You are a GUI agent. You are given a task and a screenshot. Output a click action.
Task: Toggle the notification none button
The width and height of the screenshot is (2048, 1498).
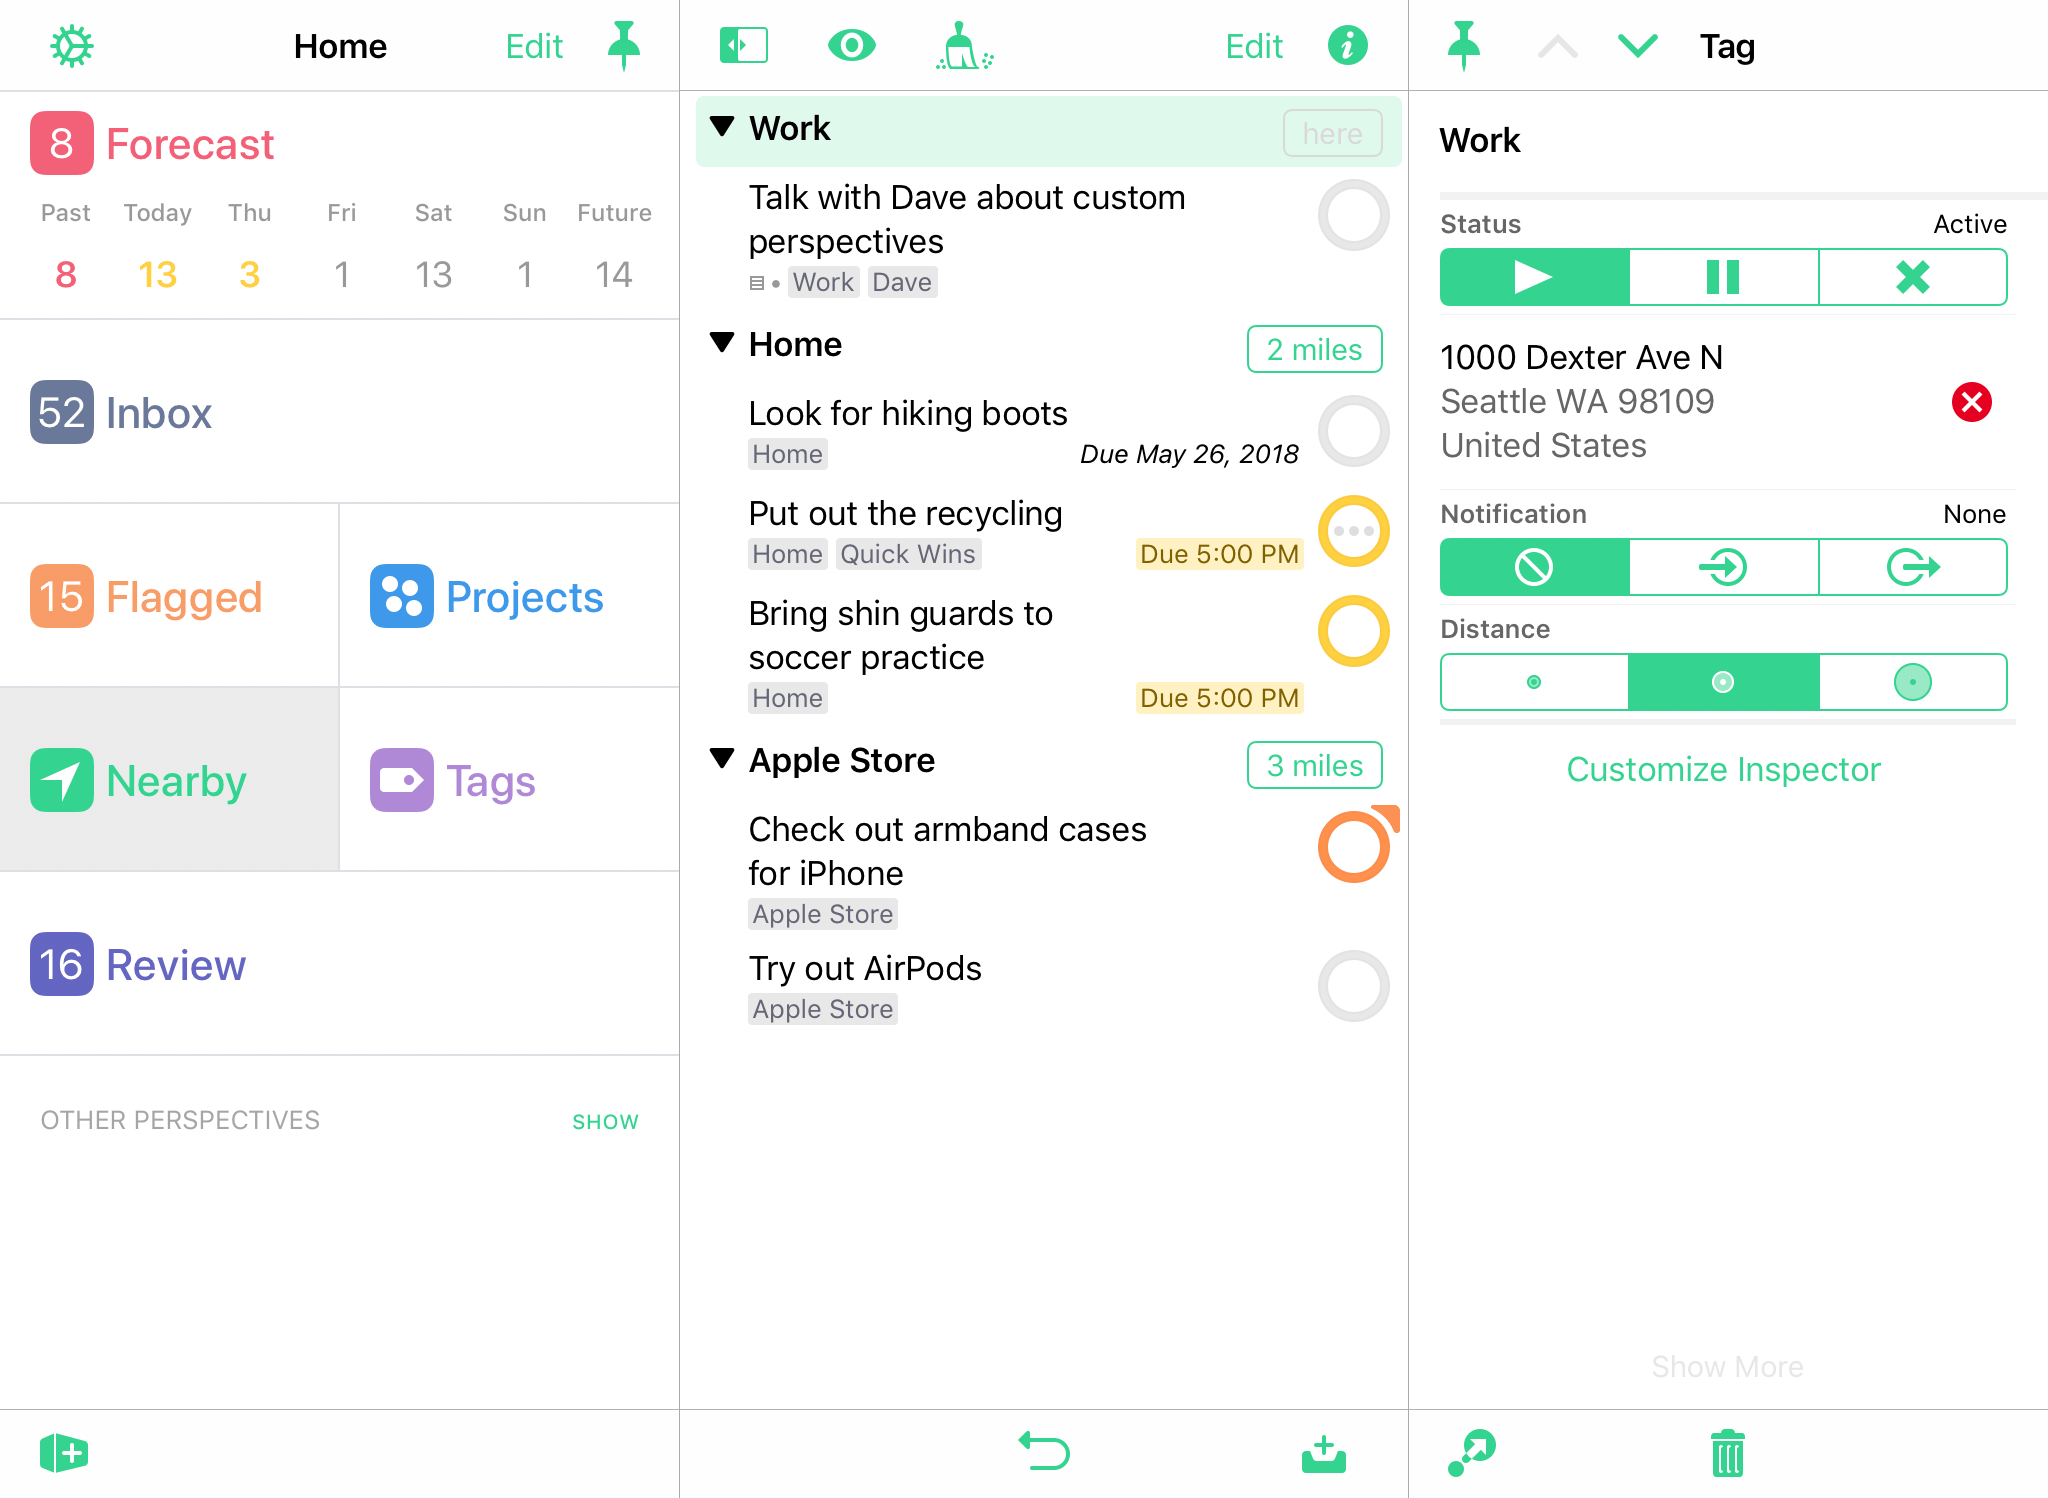point(1534,565)
